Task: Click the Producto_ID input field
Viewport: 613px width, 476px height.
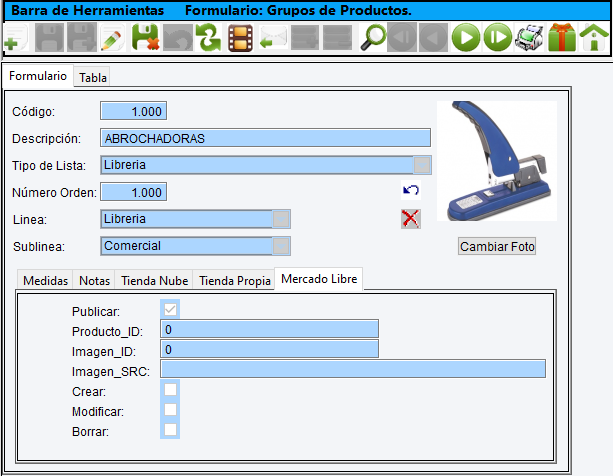Action: click(x=269, y=329)
